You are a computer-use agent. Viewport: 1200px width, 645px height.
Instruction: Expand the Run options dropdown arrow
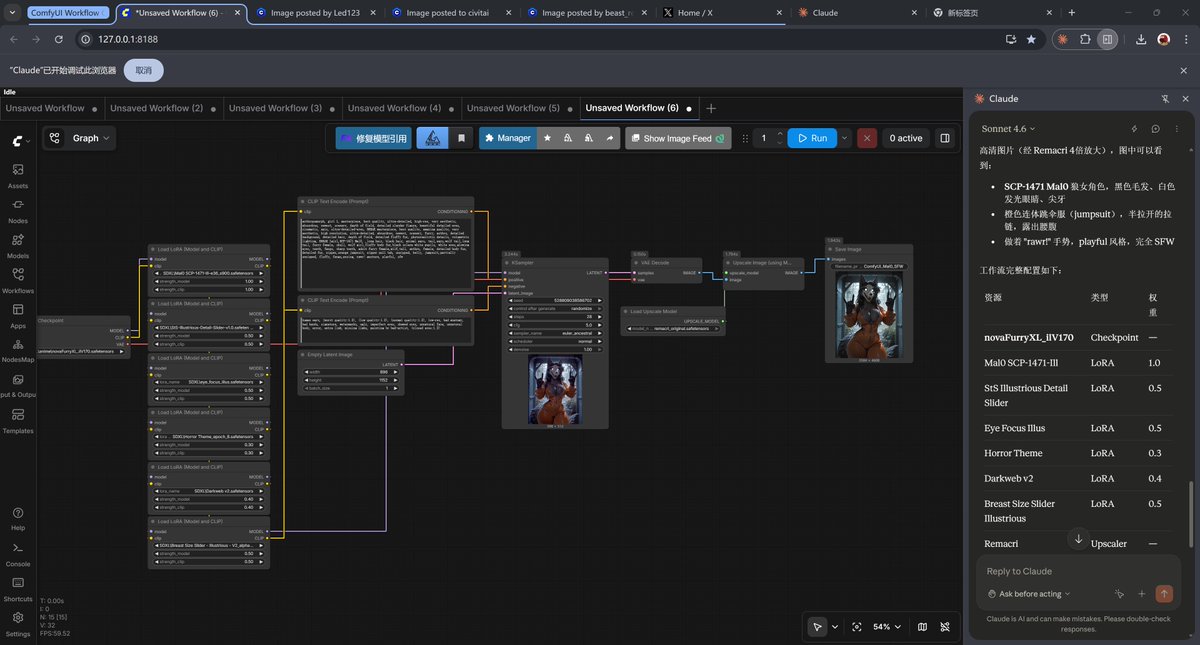[845, 138]
